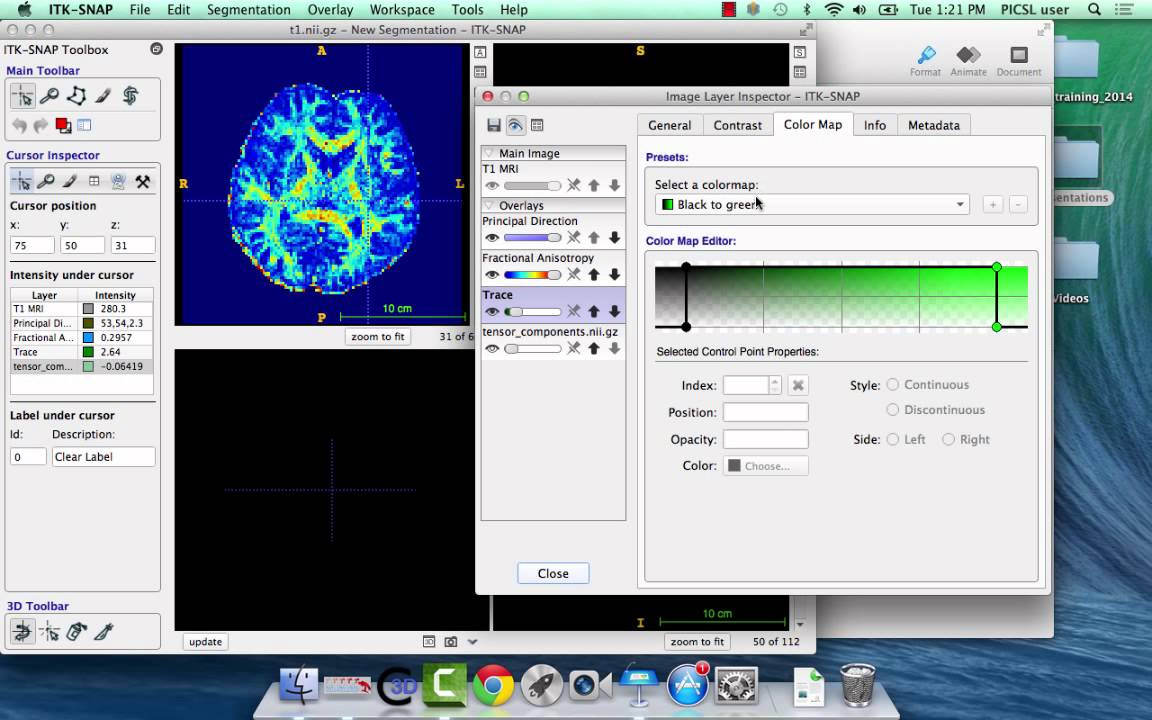Viewport: 1152px width, 720px height.
Task: Open Spotlight search in menu bar
Action: tap(1094, 10)
